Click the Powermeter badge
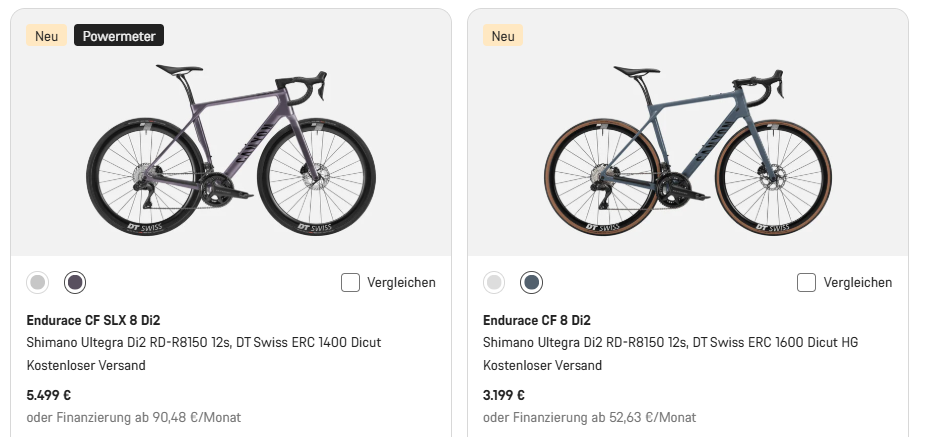The height and width of the screenshot is (437, 942). pos(119,36)
